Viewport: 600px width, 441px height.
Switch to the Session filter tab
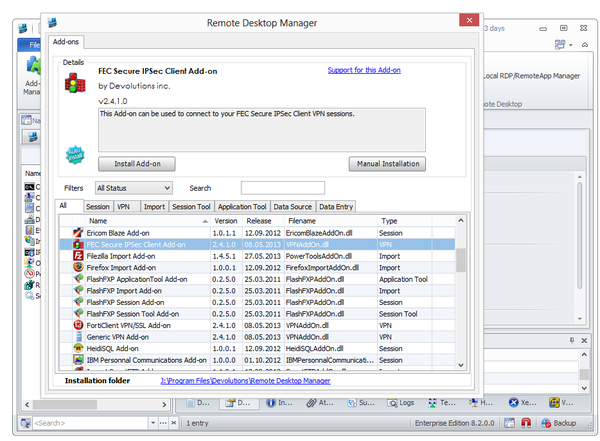point(98,207)
